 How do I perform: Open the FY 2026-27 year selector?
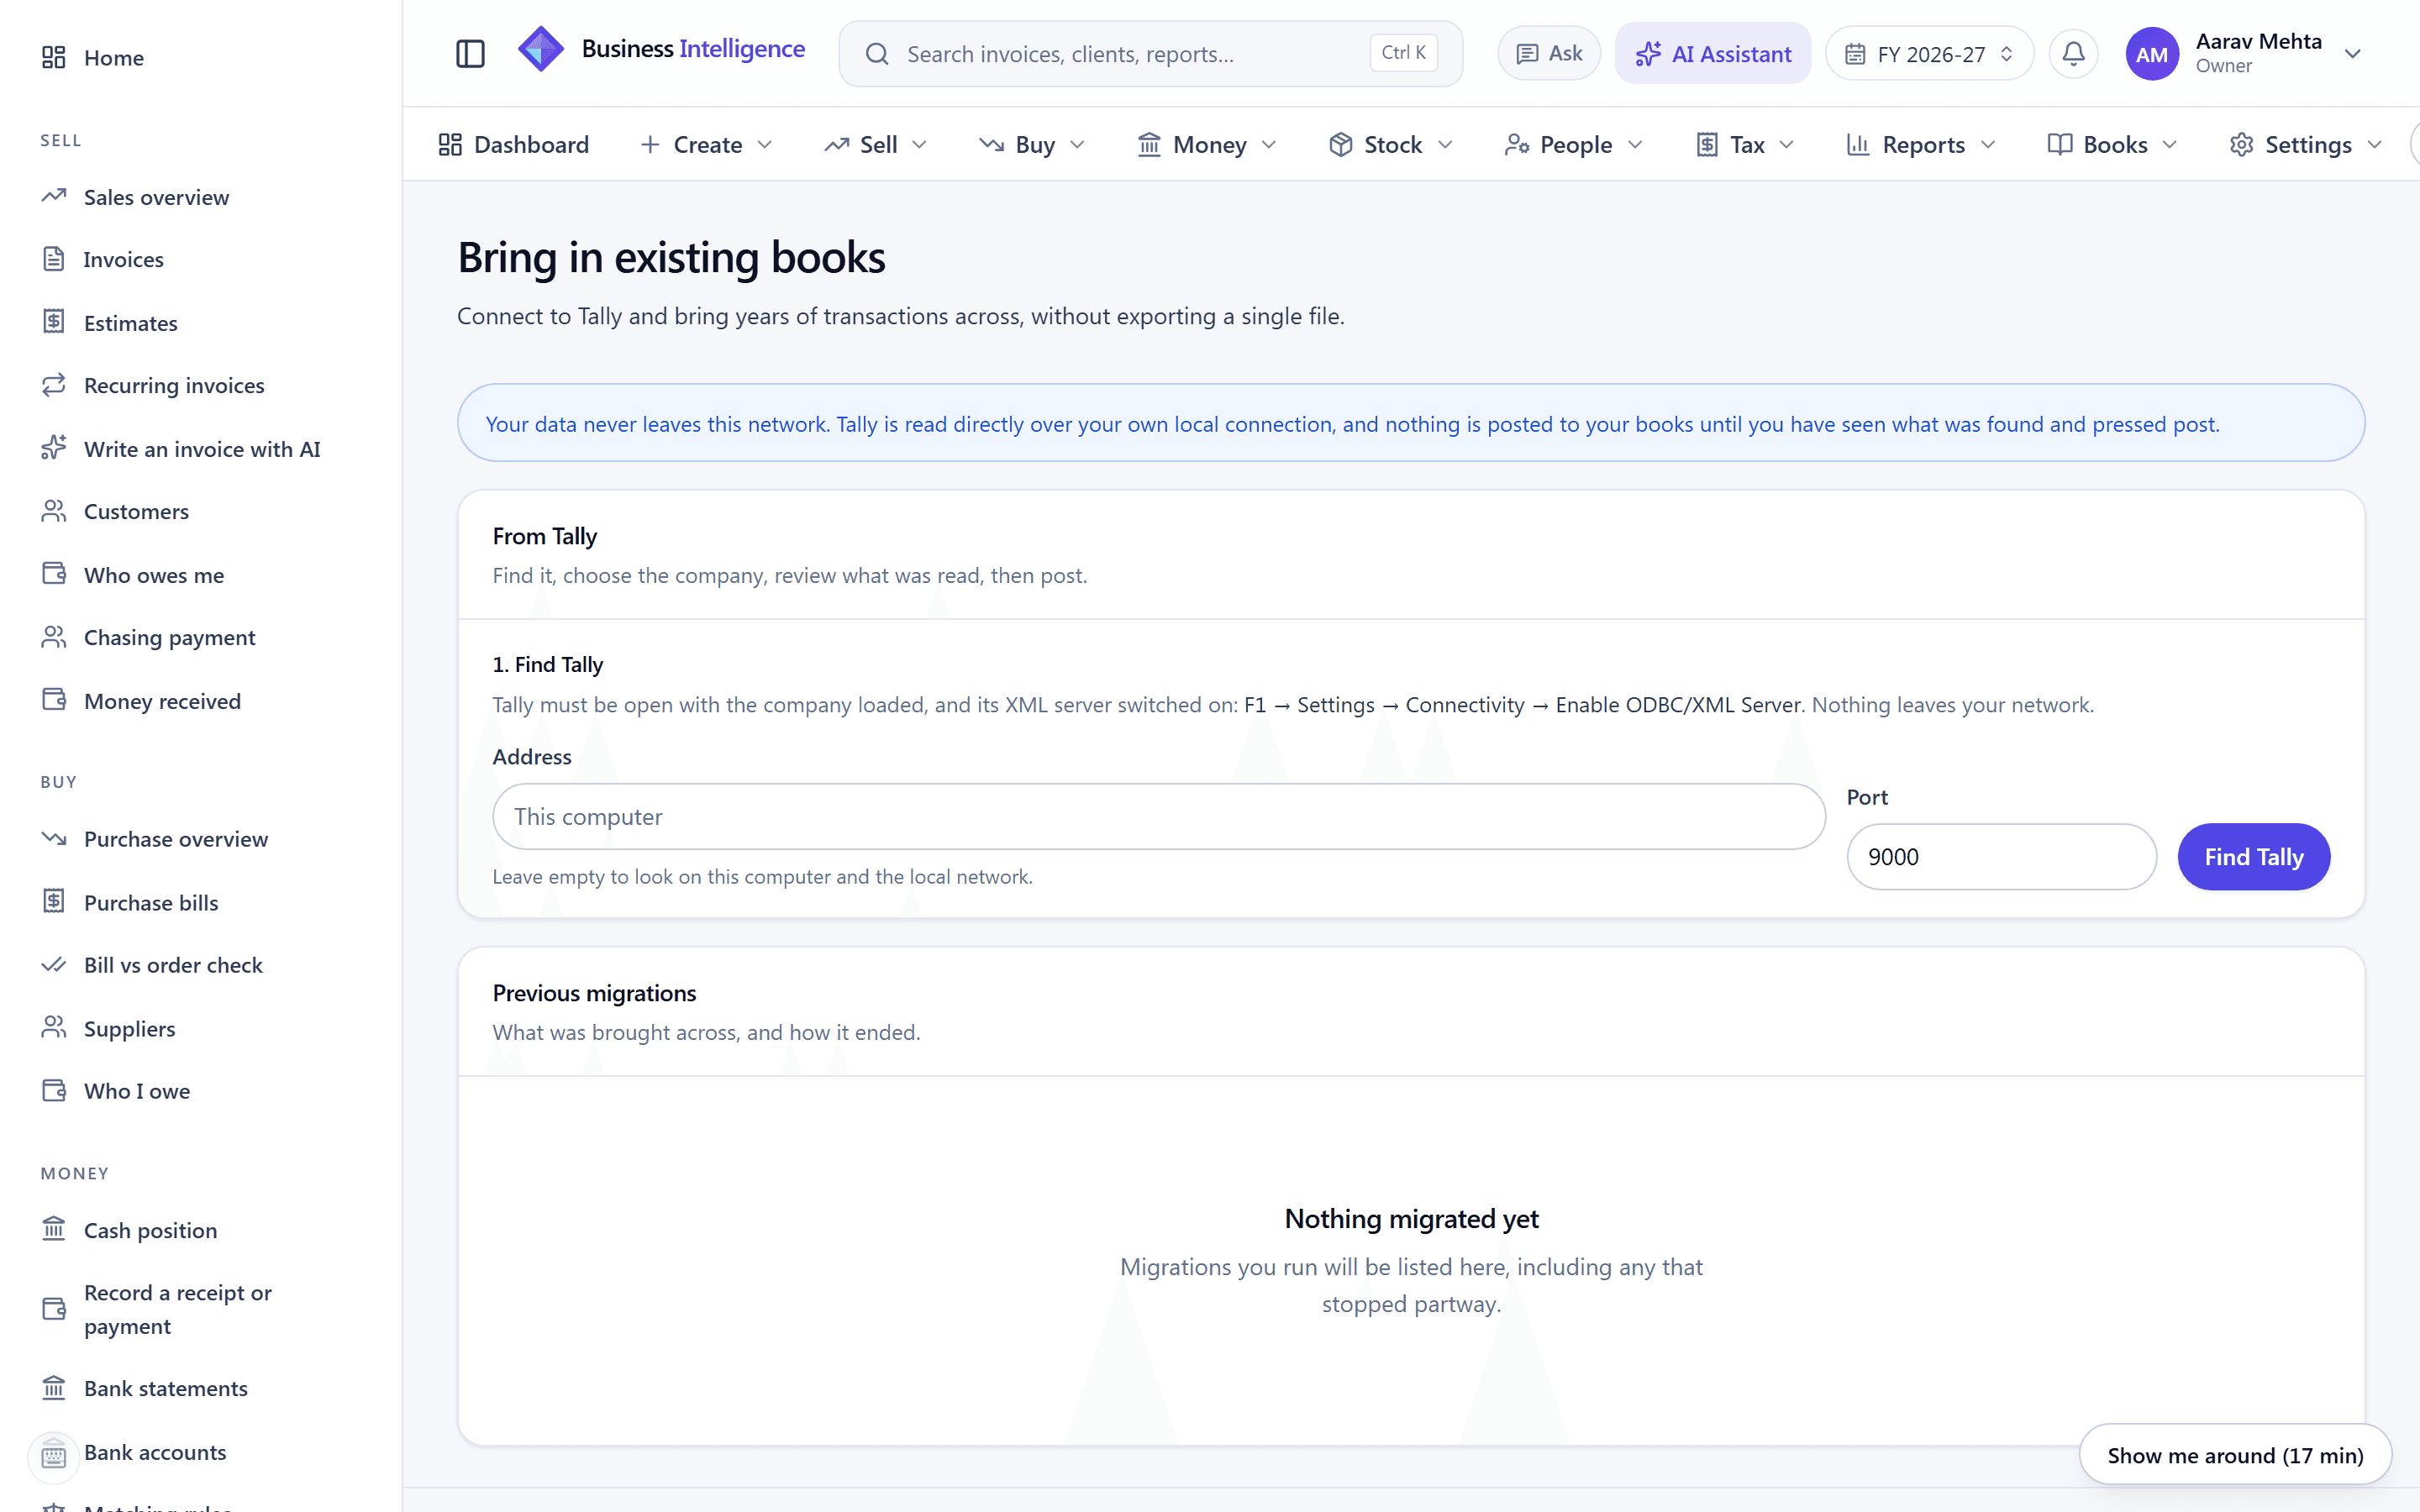click(1929, 54)
